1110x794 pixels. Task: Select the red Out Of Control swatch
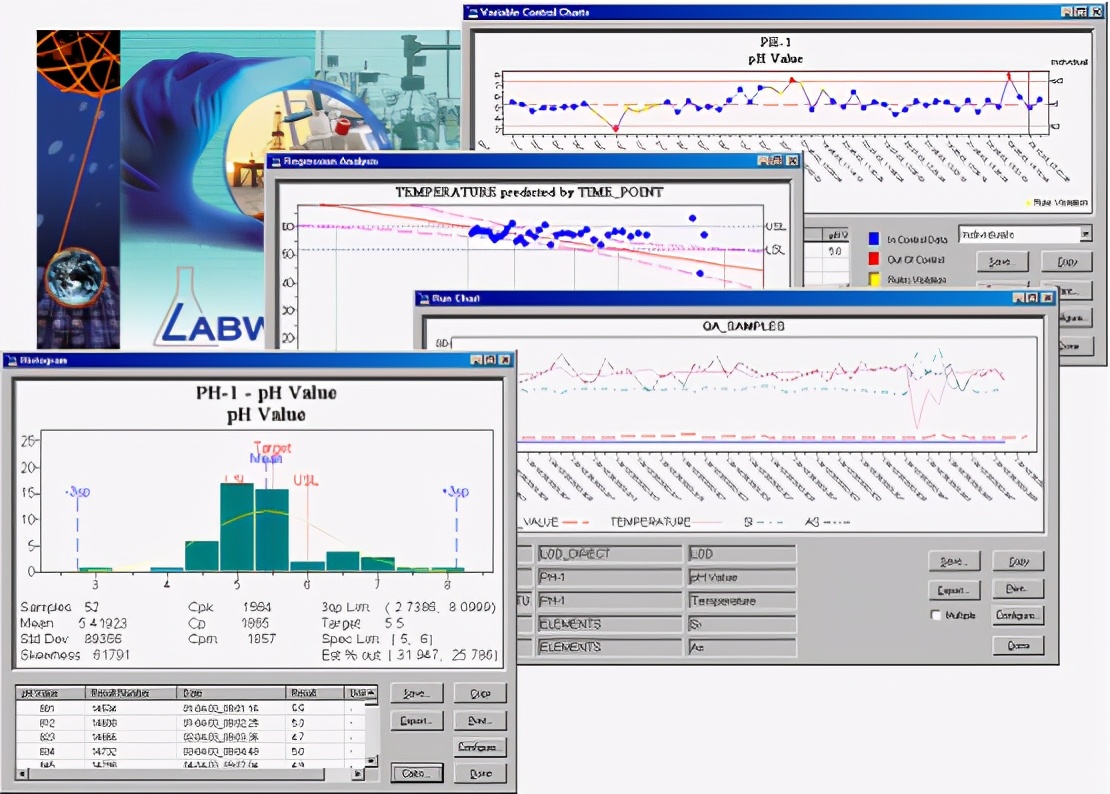pyautogui.click(x=874, y=260)
